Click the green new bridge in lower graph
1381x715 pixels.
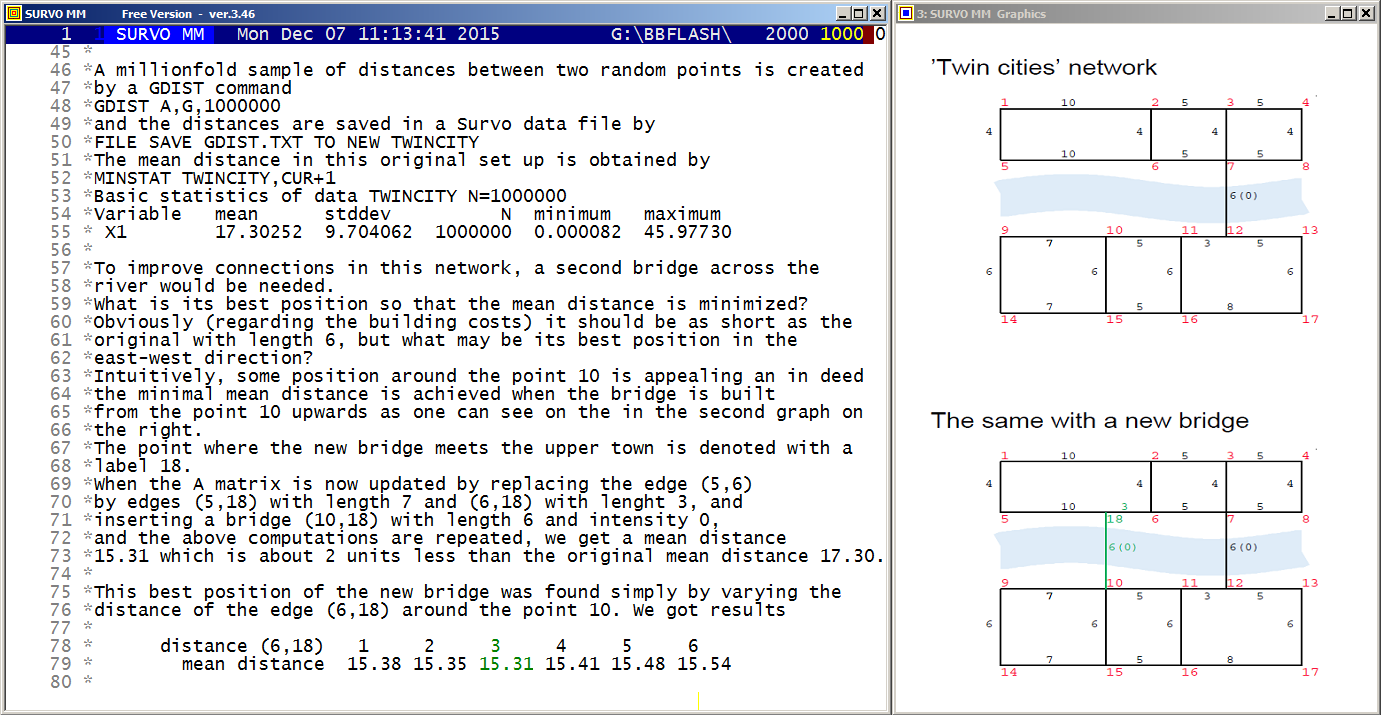(x=1106, y=548)
